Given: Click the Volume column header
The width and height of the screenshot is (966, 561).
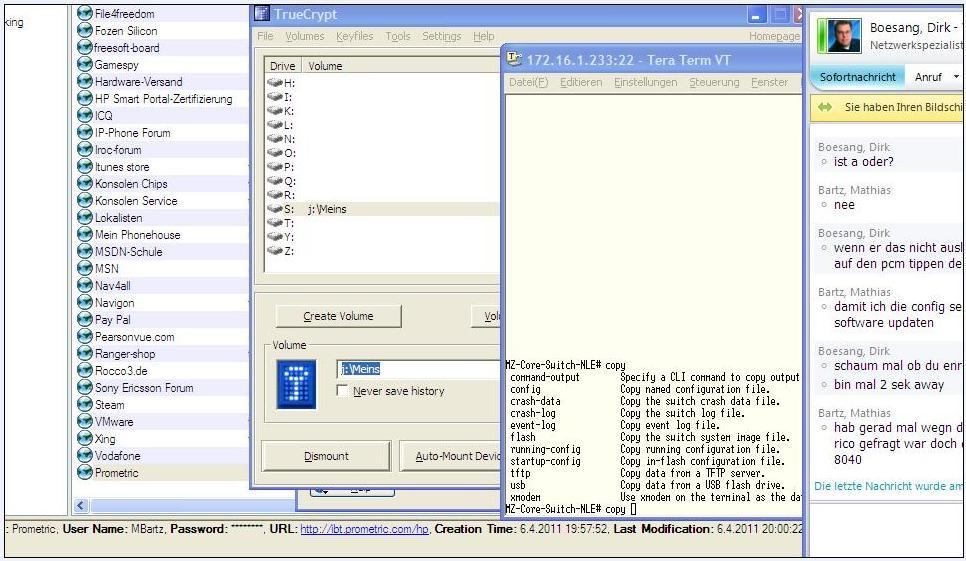Looking at the screenshot, I should pos(400,66).
